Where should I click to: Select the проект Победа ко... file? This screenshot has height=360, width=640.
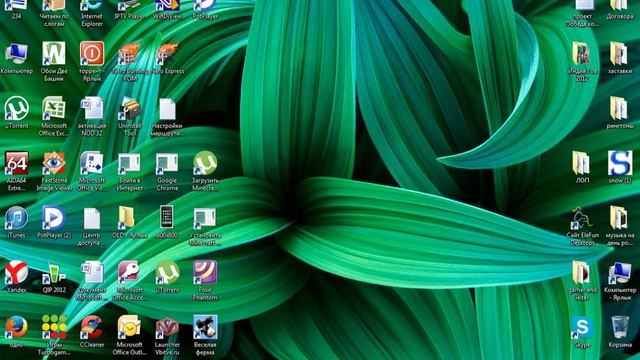point(582,13)
